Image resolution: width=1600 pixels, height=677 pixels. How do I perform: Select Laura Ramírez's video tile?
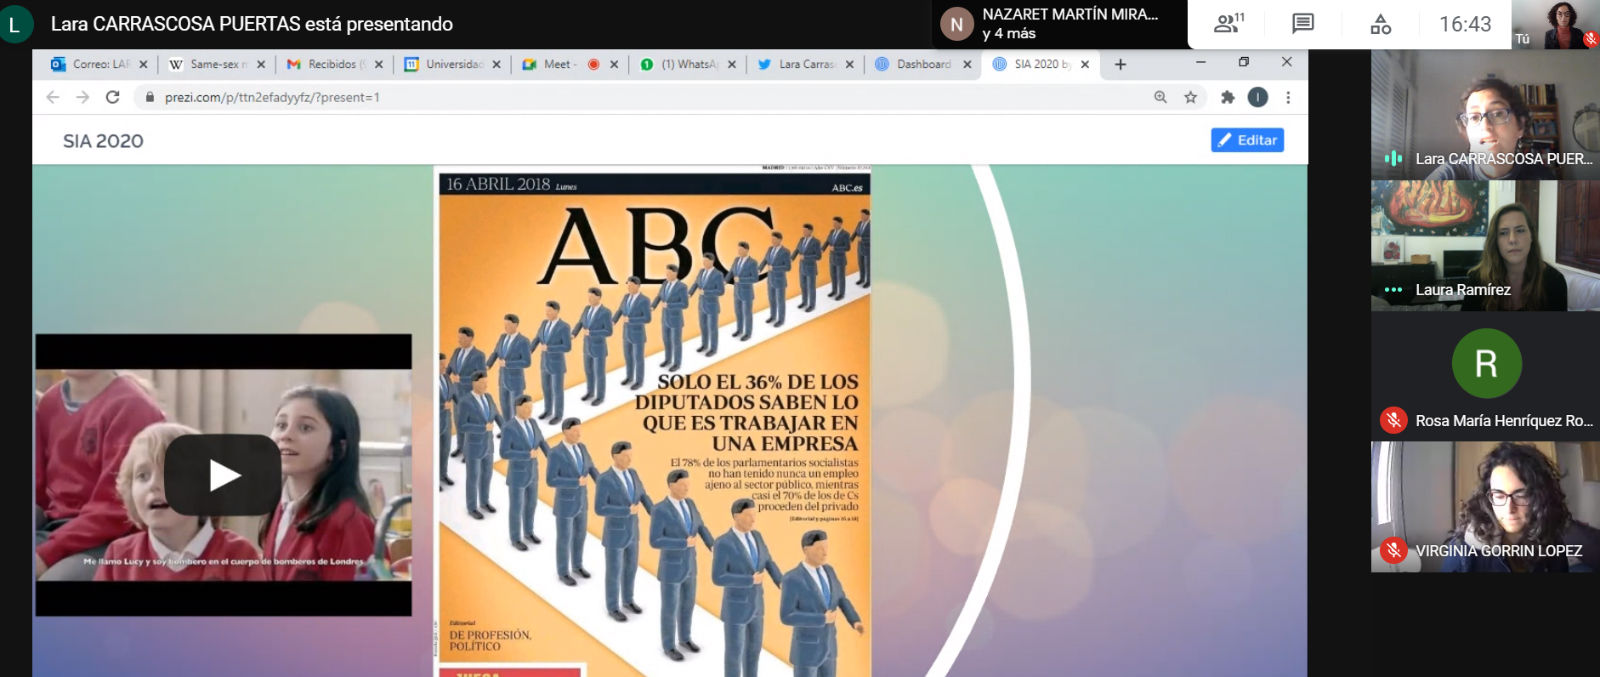click(1484, 245)
